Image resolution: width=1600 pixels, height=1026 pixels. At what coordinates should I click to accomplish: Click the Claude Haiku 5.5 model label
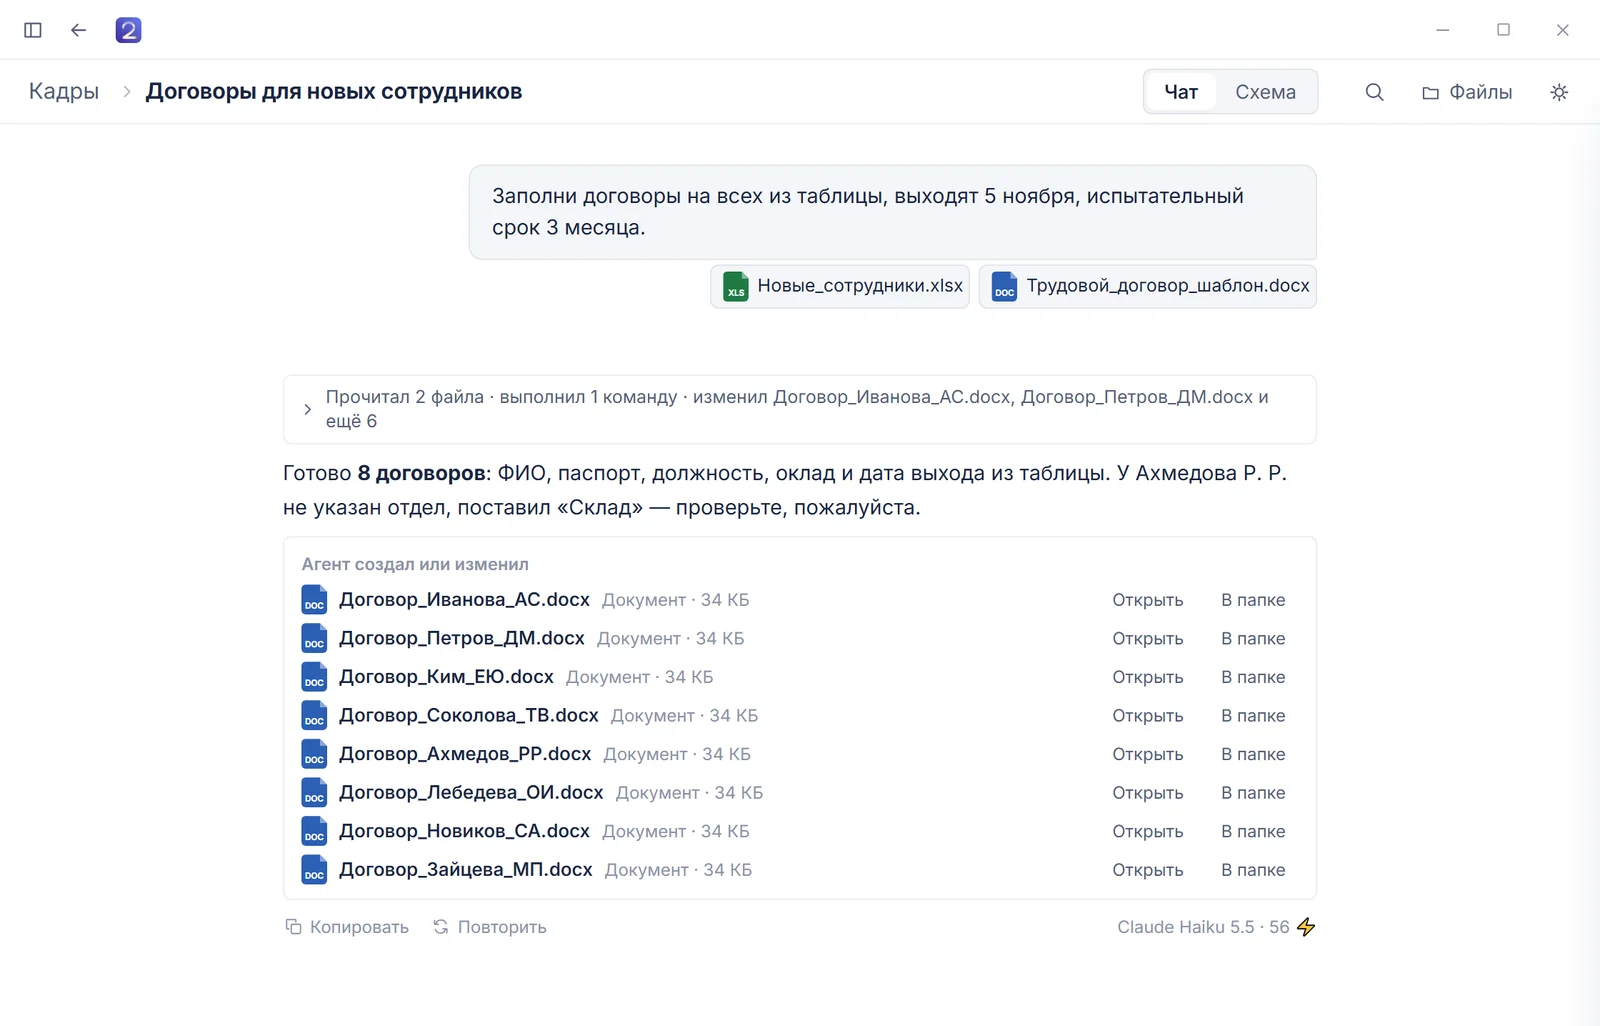[x=1185, y=927]
